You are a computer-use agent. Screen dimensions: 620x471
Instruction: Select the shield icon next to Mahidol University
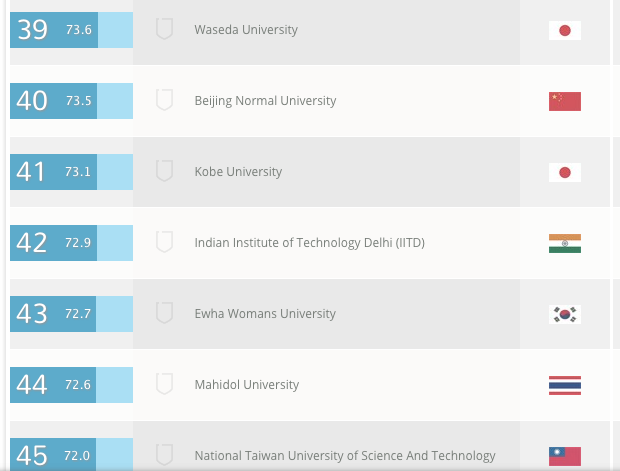165,385
